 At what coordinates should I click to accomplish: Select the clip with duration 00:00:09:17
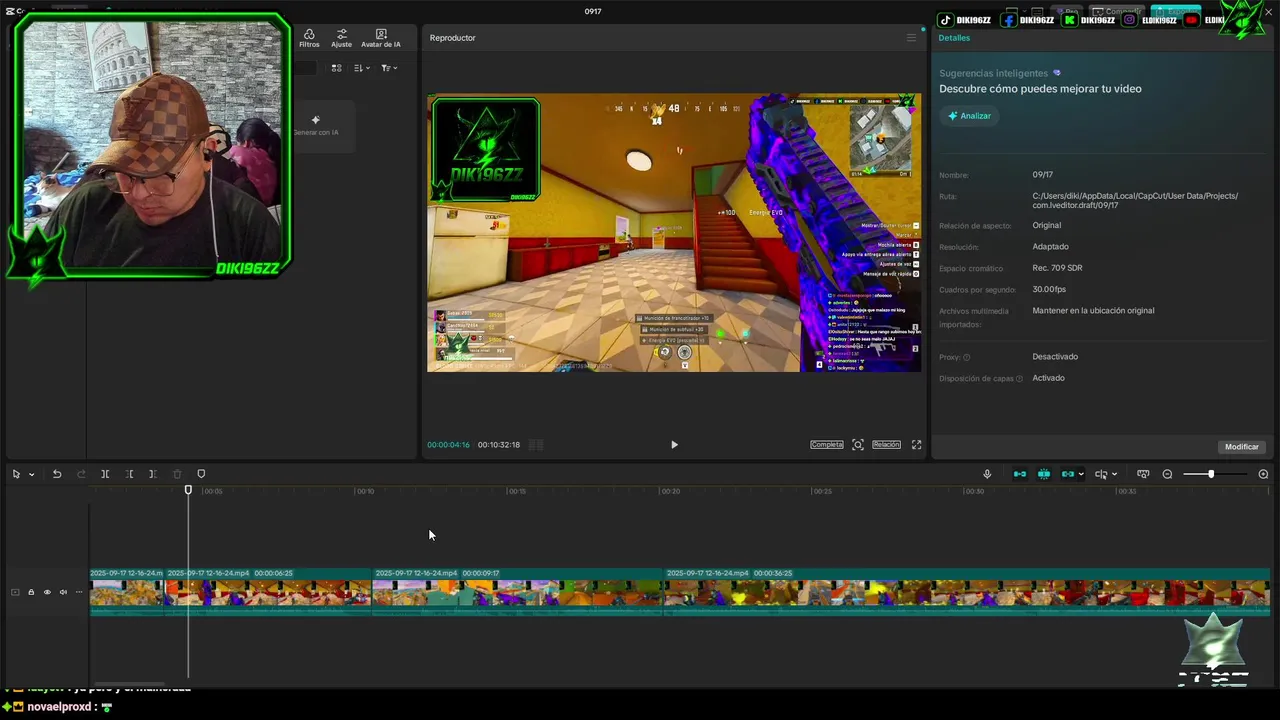pyautogui.click(x=518, y=592)
